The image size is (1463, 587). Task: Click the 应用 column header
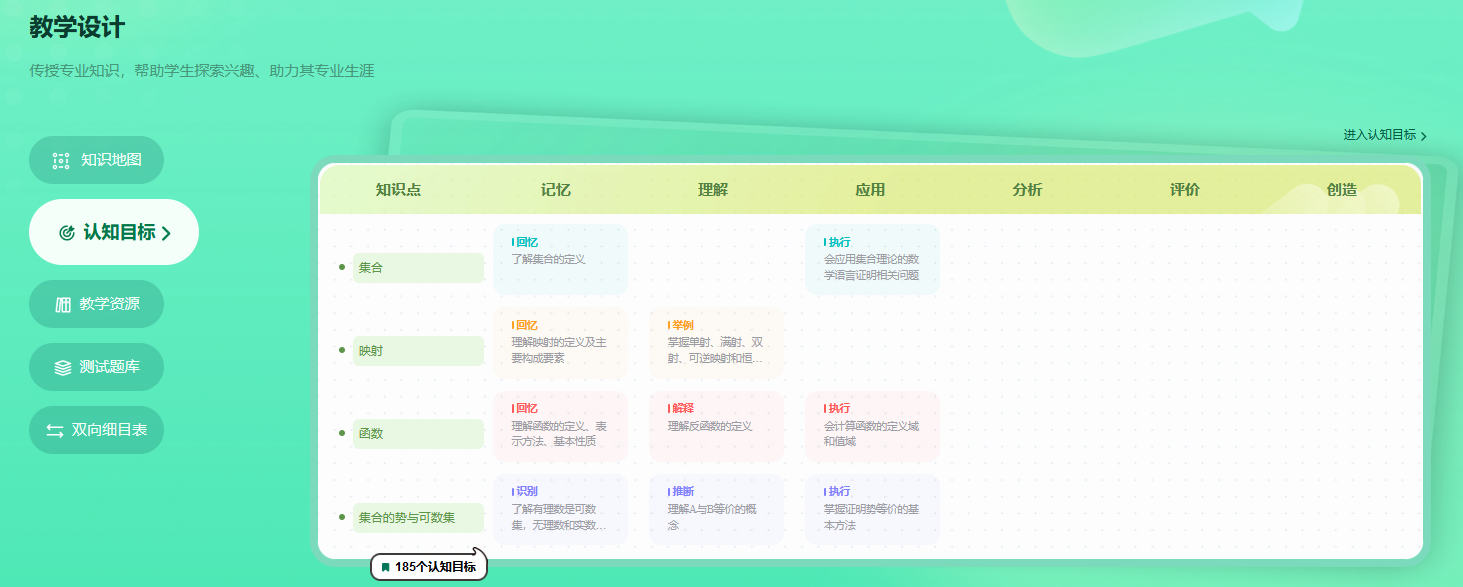(870, 190)
